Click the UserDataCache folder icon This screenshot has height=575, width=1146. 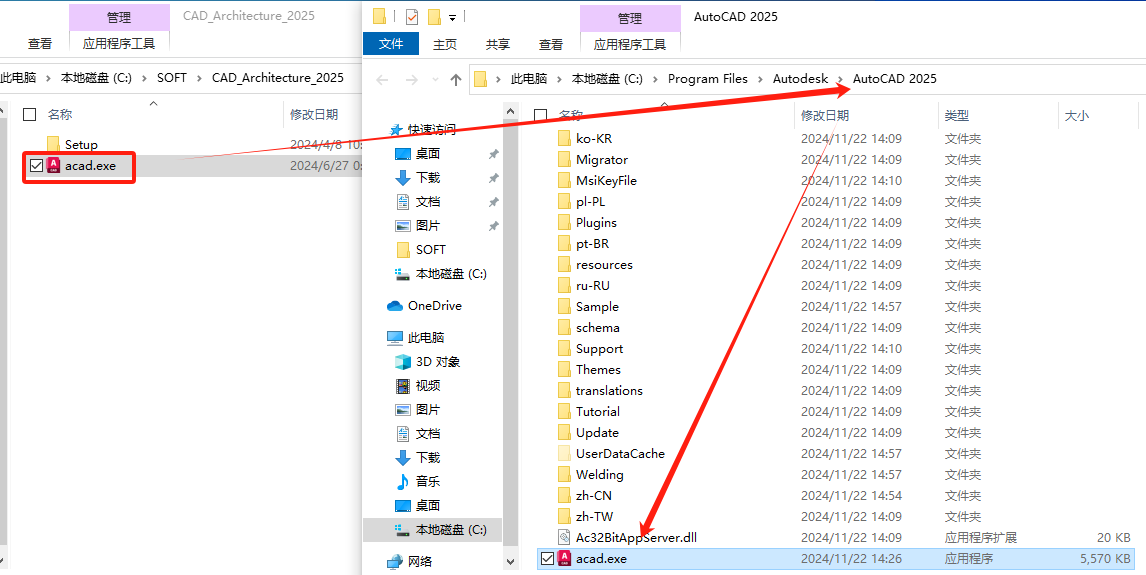563,453
